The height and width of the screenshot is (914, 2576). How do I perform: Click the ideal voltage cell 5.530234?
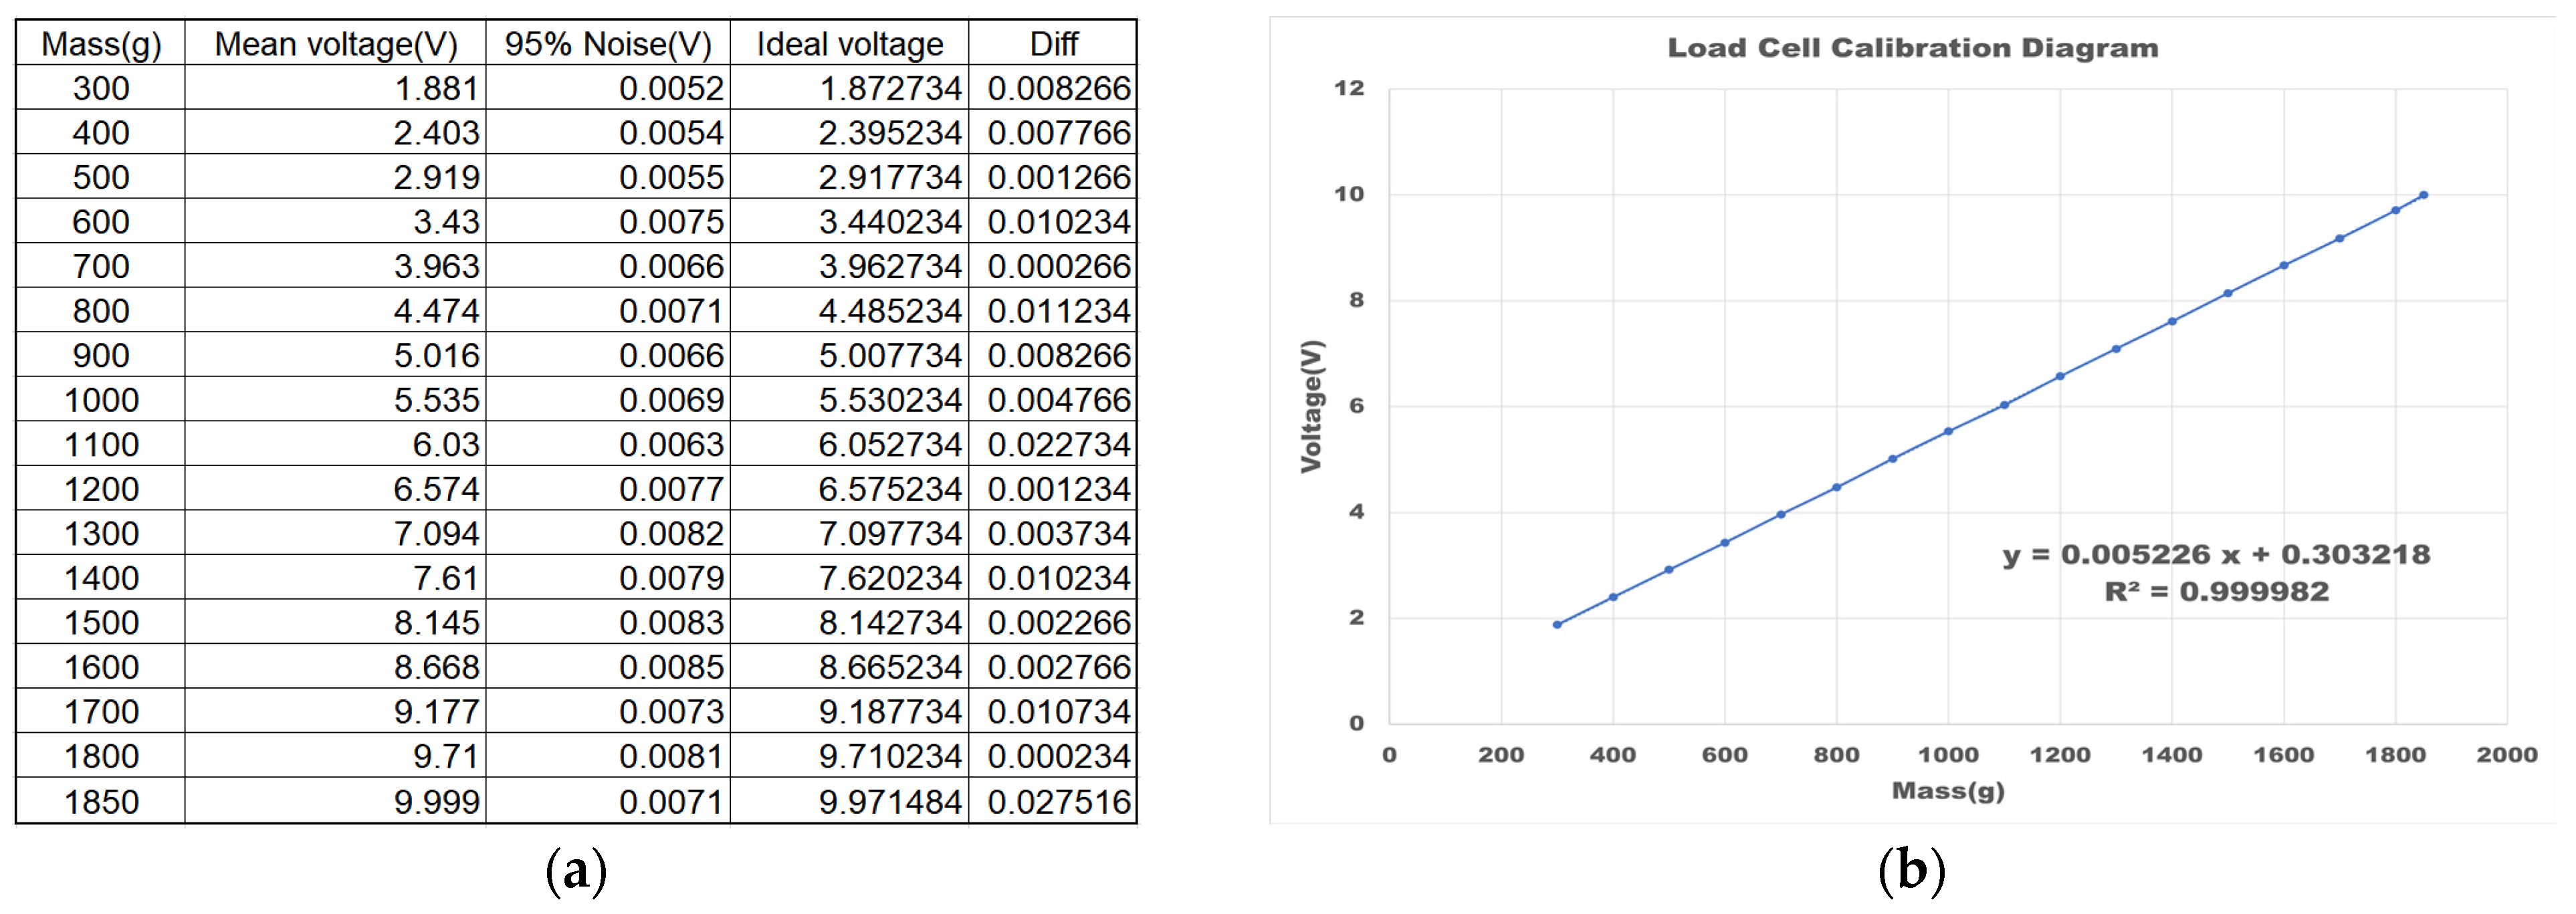coord(889,400)
